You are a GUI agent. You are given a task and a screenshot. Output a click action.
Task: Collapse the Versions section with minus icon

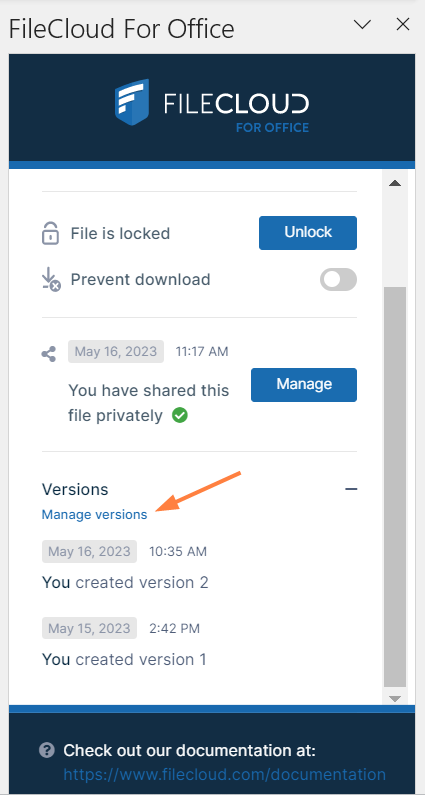click(351, 489)
